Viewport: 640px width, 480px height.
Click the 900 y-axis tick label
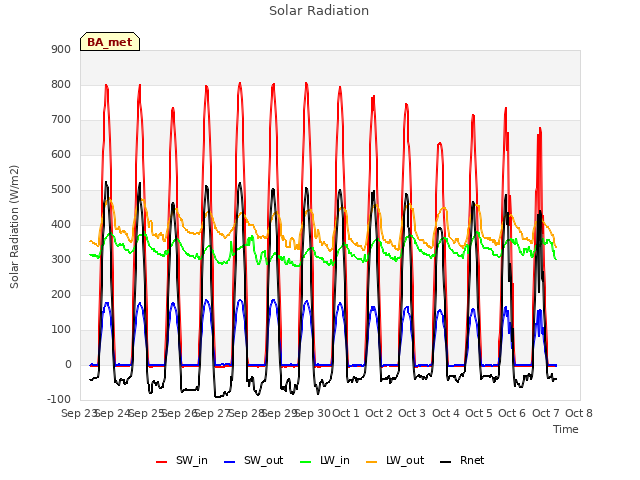pyautogui.click(x=61, y=49)
